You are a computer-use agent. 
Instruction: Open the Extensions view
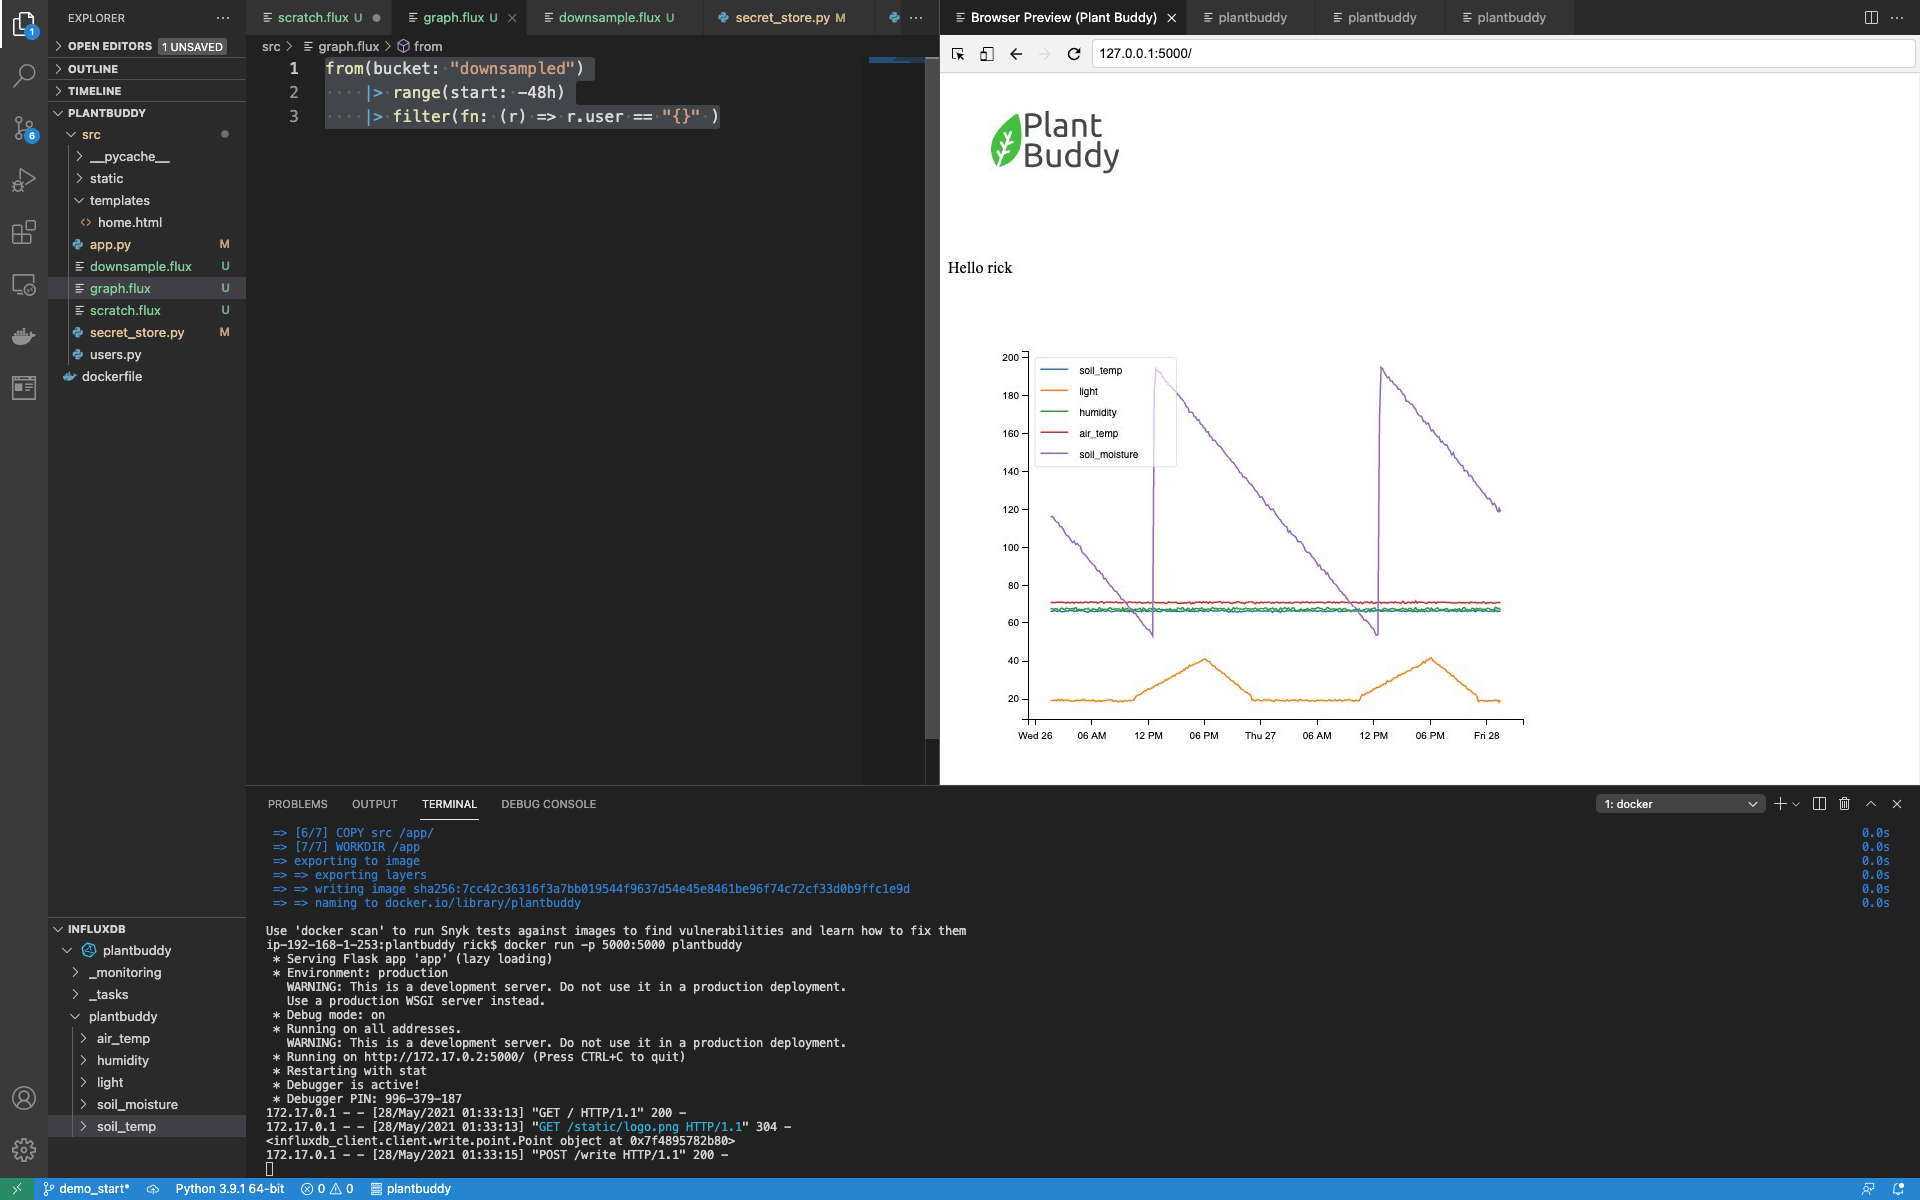click(x=24, y=232)
